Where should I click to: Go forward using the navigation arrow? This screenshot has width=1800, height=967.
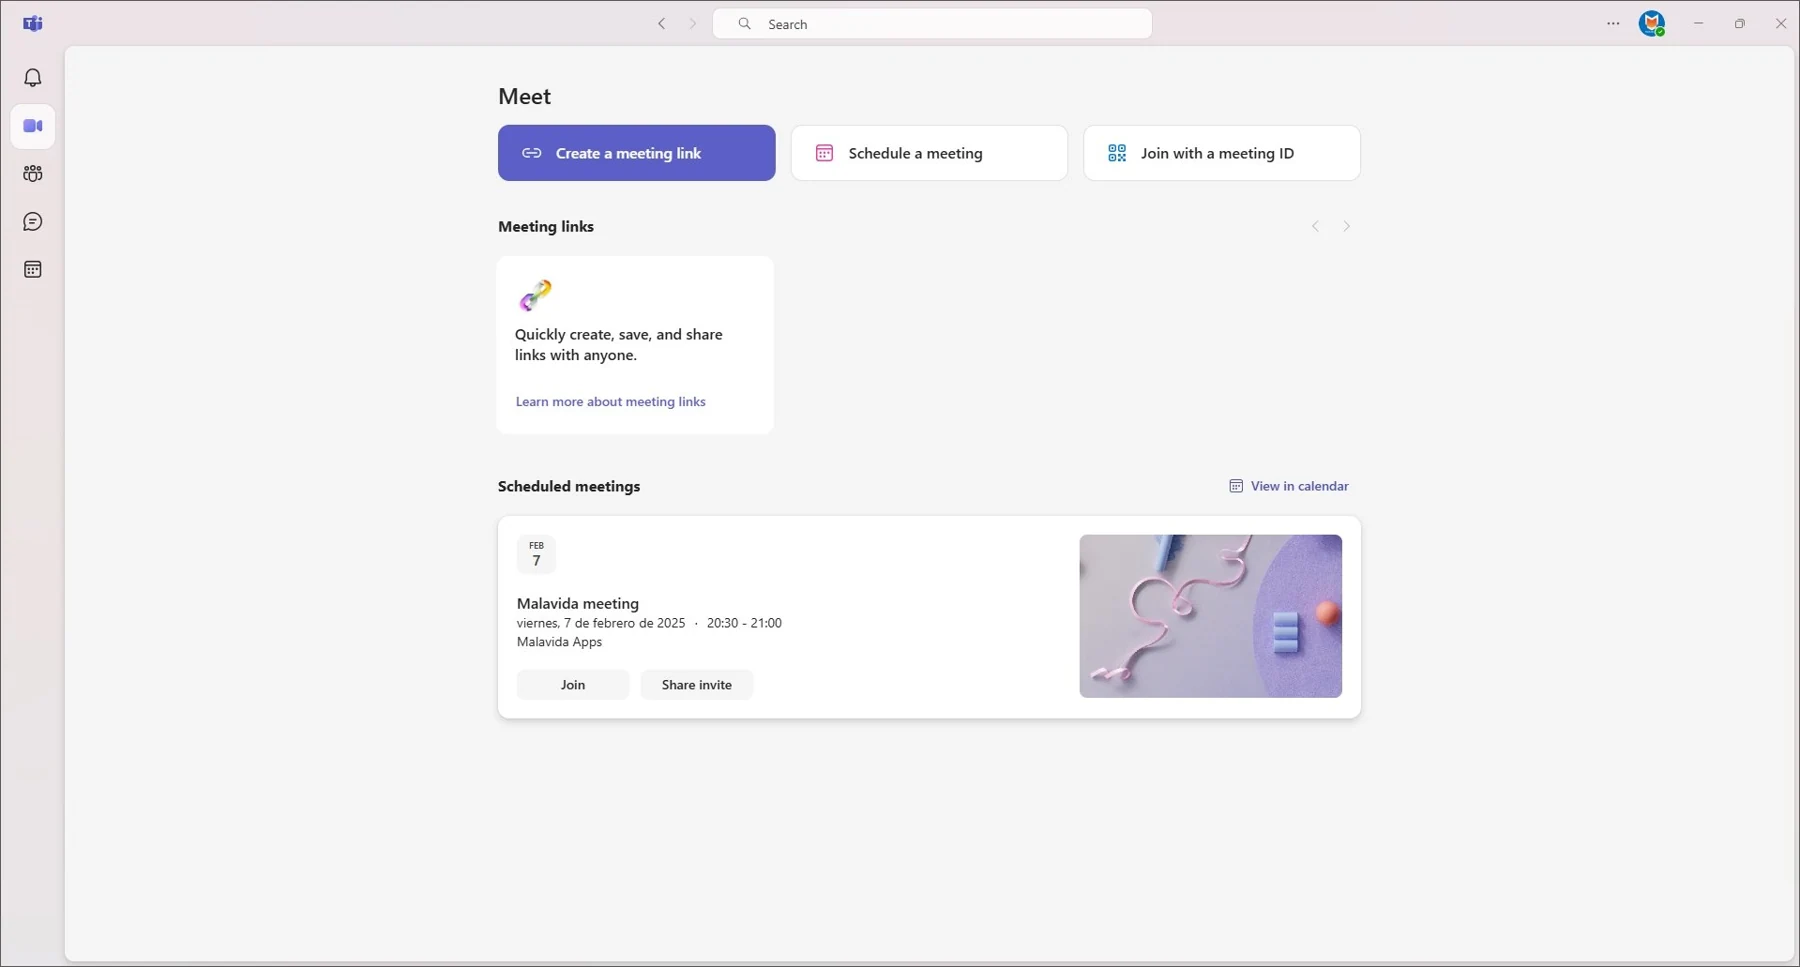pyautogui.click(x=692, y=24)
